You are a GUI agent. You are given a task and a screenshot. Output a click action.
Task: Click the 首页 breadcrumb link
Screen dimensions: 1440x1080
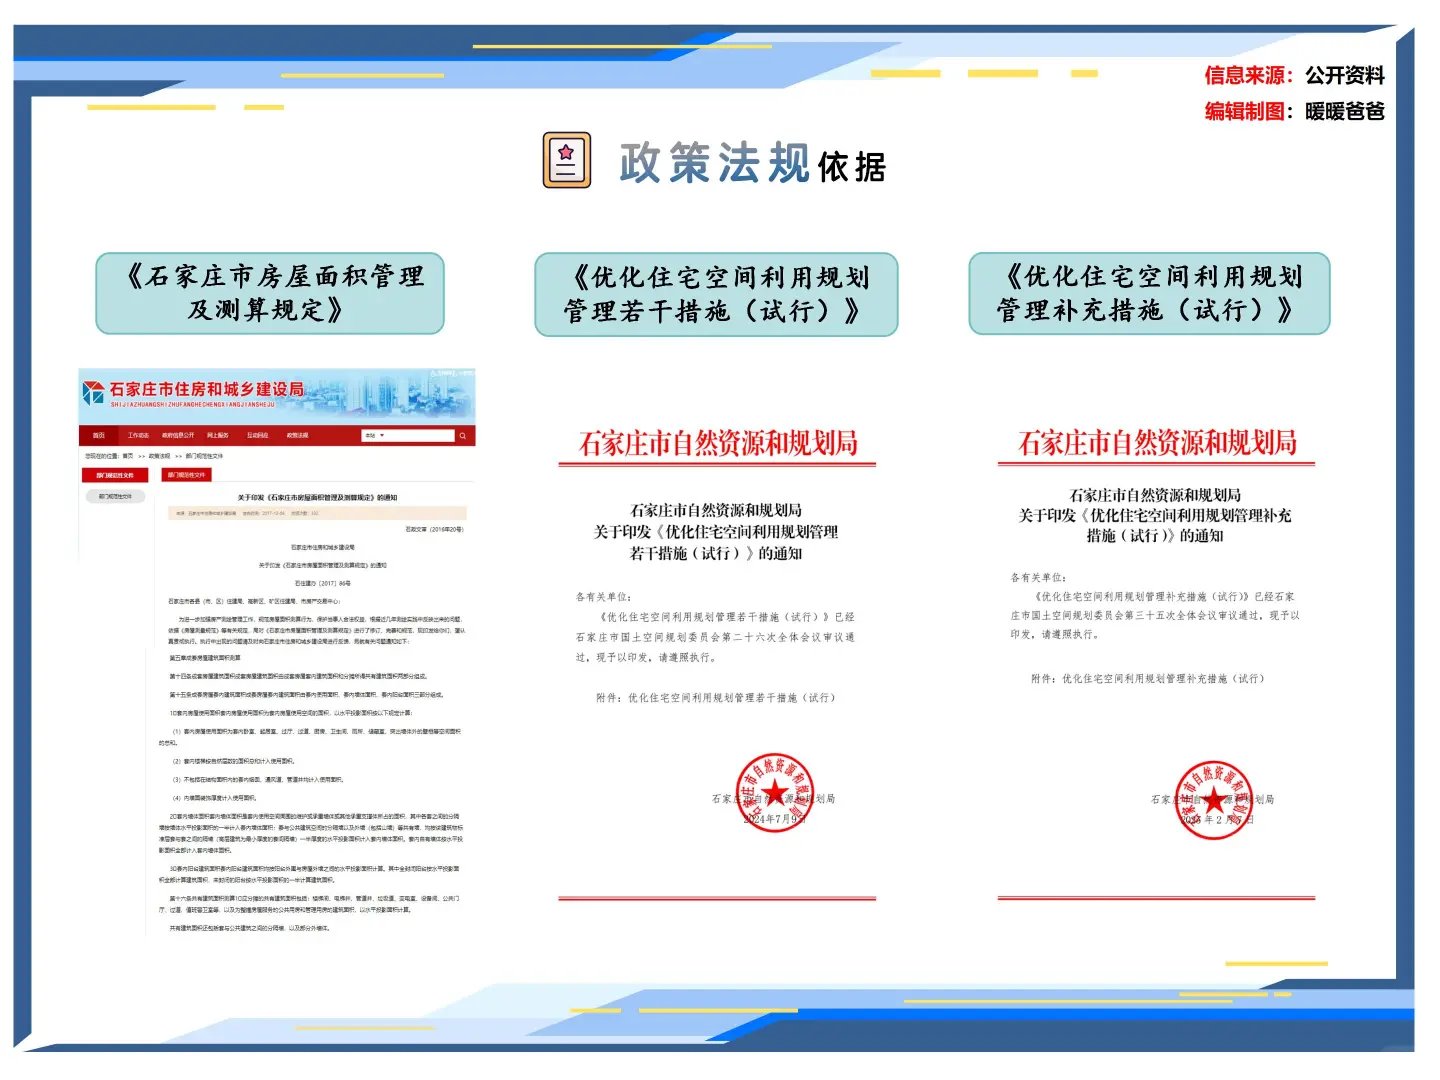pos(128,456)
